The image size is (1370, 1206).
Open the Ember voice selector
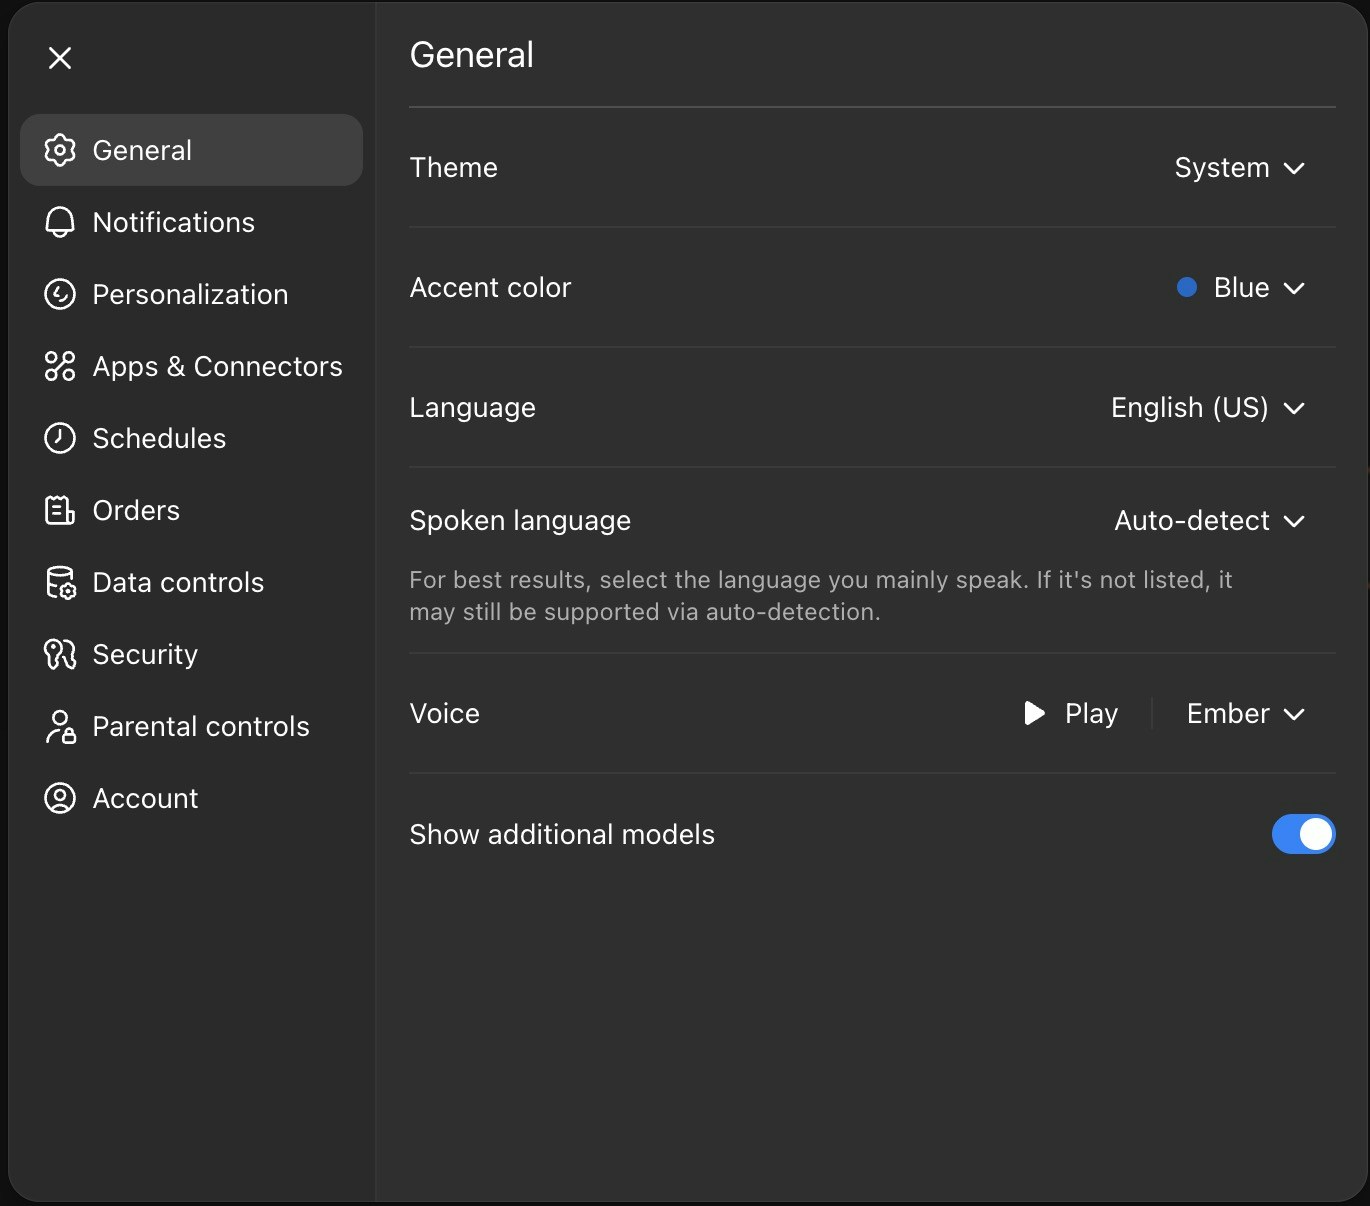pyautogui.click(x=1245, y=714)
